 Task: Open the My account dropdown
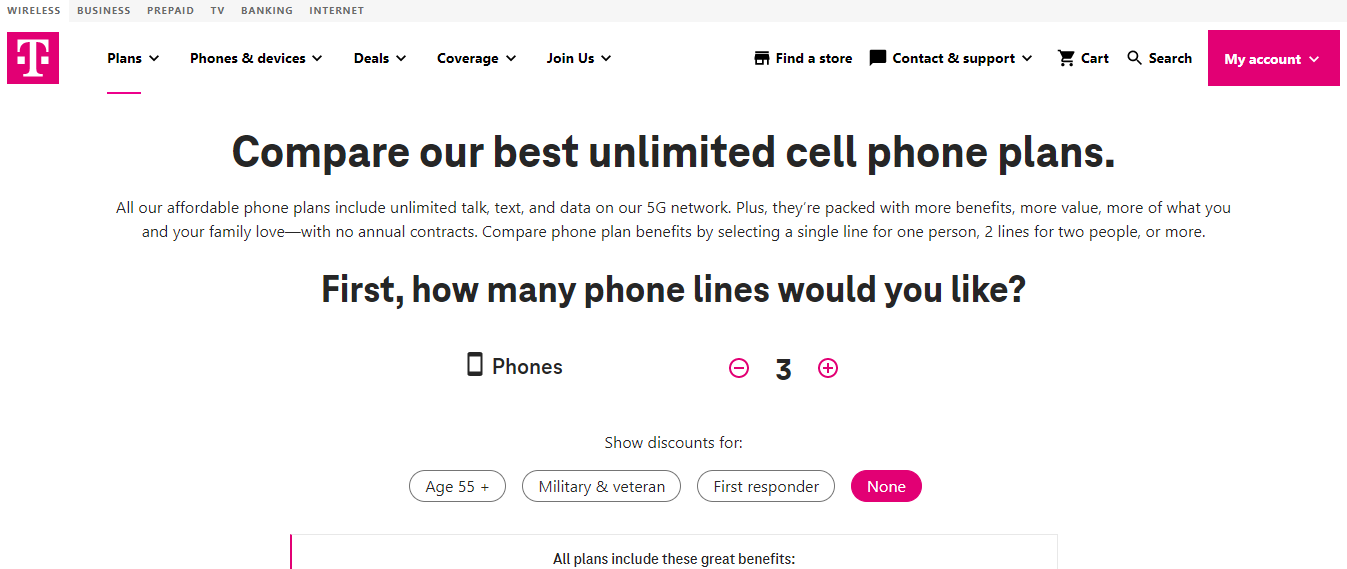pos(1273,59)
